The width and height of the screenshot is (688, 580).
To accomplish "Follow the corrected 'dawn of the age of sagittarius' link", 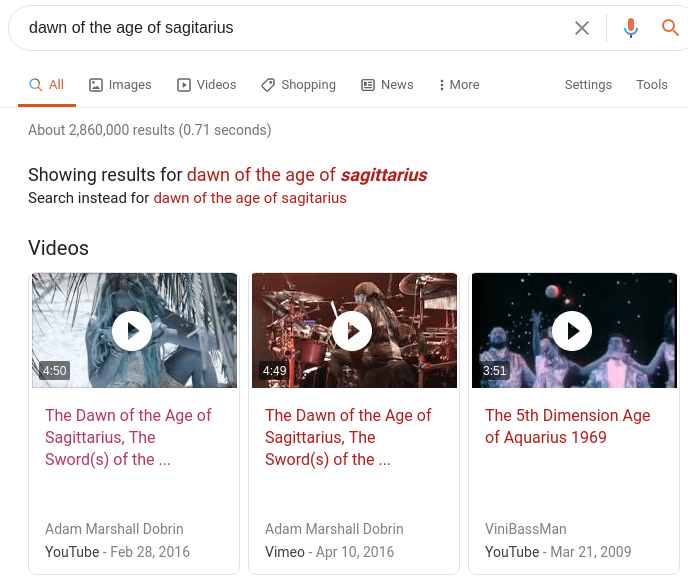I will click(307, 175).
